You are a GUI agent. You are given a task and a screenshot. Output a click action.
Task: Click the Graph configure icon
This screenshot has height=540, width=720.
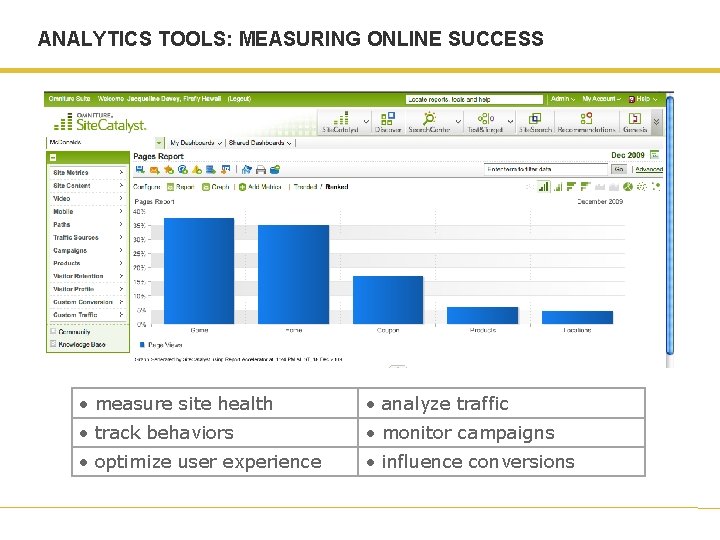pos(206,187)
